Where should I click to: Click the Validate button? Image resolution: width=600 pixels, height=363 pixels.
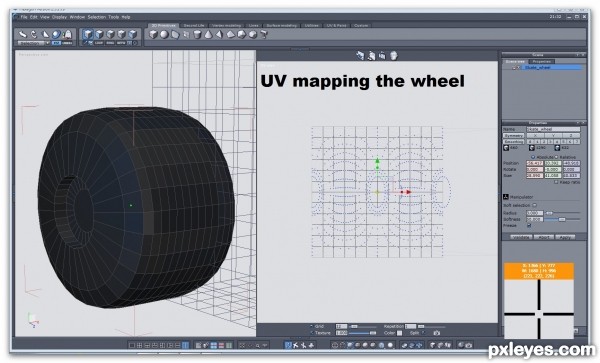[x=521, y=237]
